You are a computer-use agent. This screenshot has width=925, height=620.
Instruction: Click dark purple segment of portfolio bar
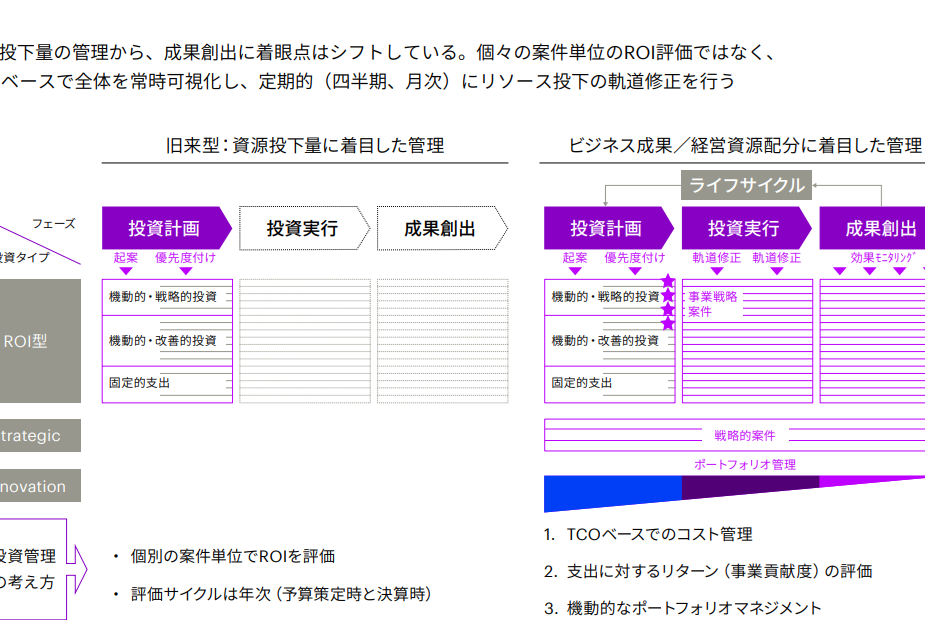(x=750, y=485)
